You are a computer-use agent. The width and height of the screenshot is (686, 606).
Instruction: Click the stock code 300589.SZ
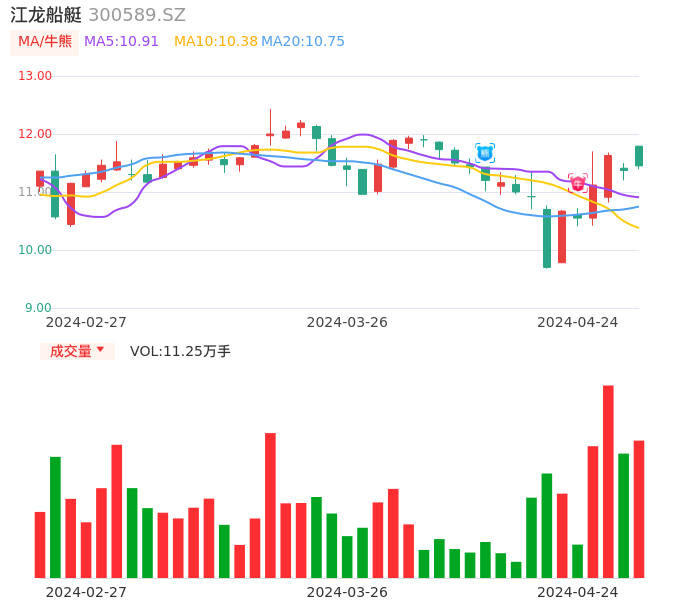point(137,15)
